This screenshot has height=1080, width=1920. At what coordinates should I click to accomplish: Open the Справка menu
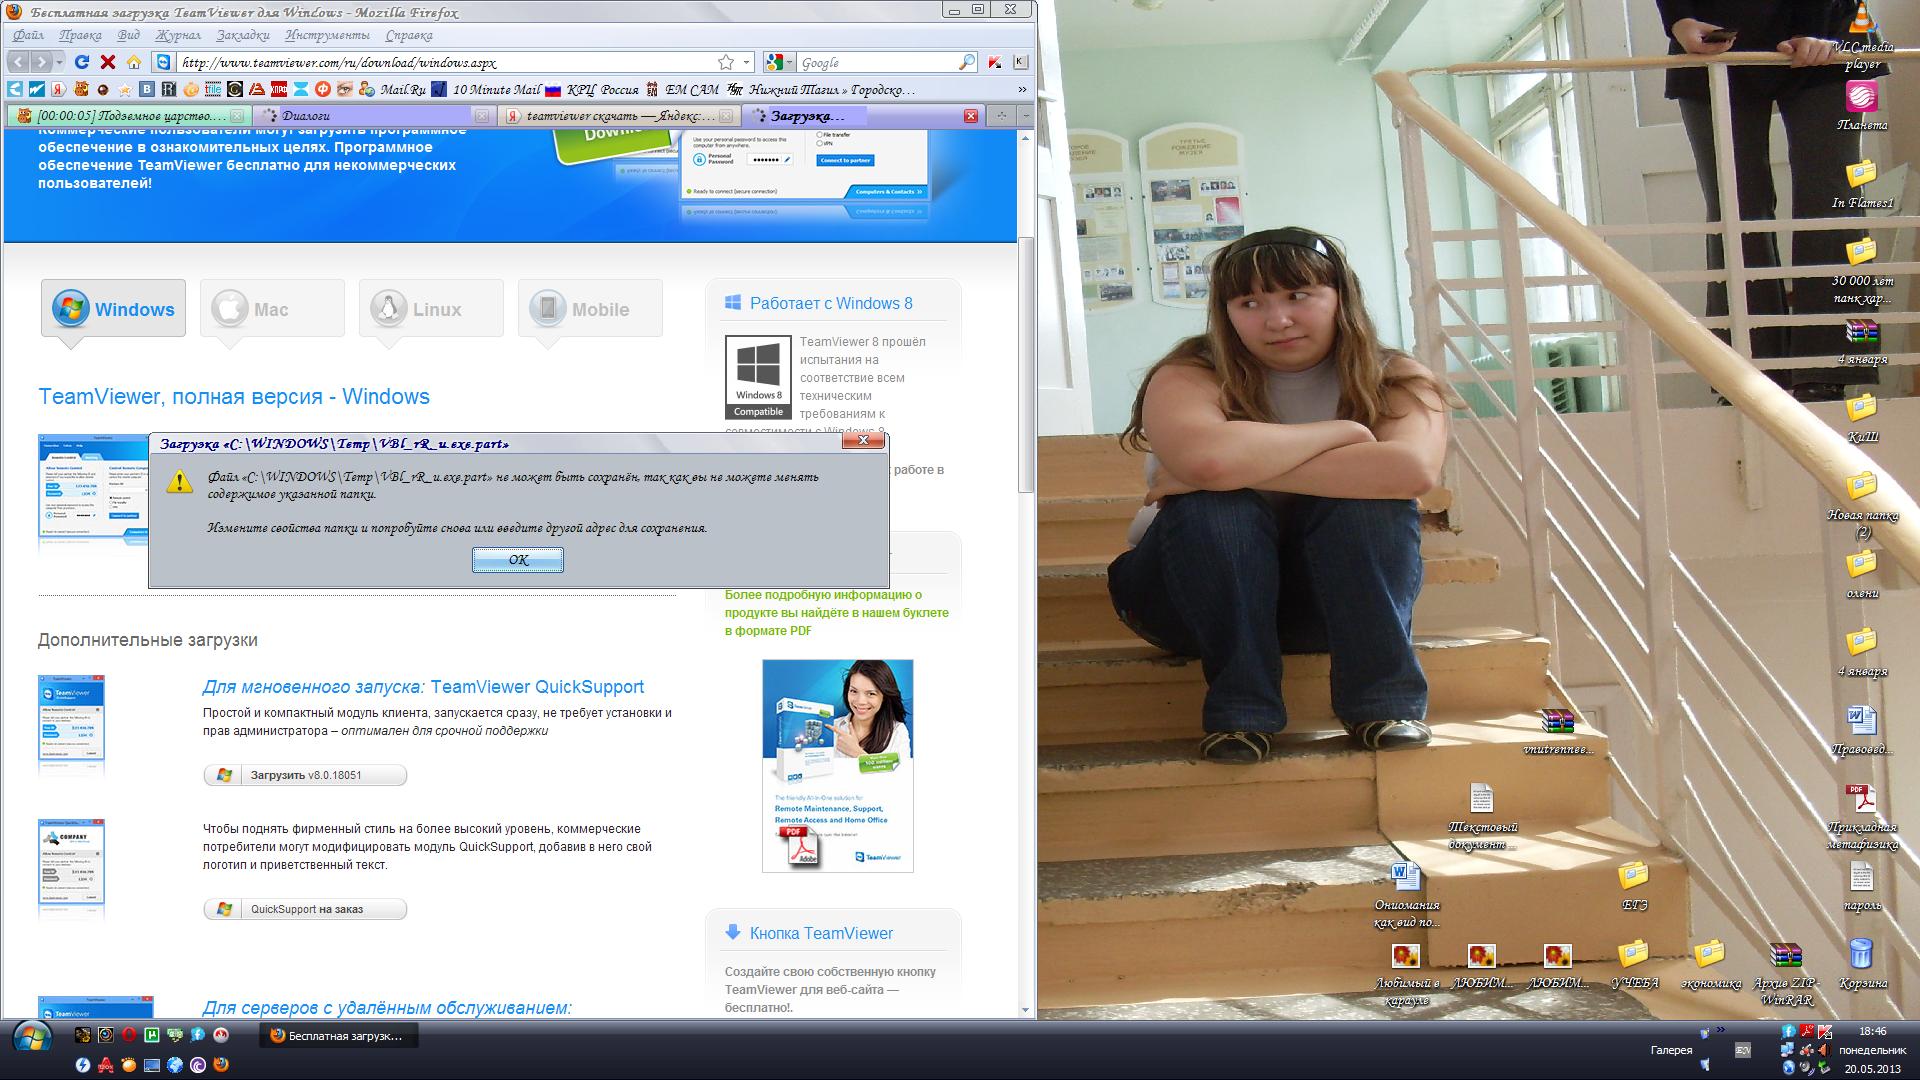pos(408,35)
